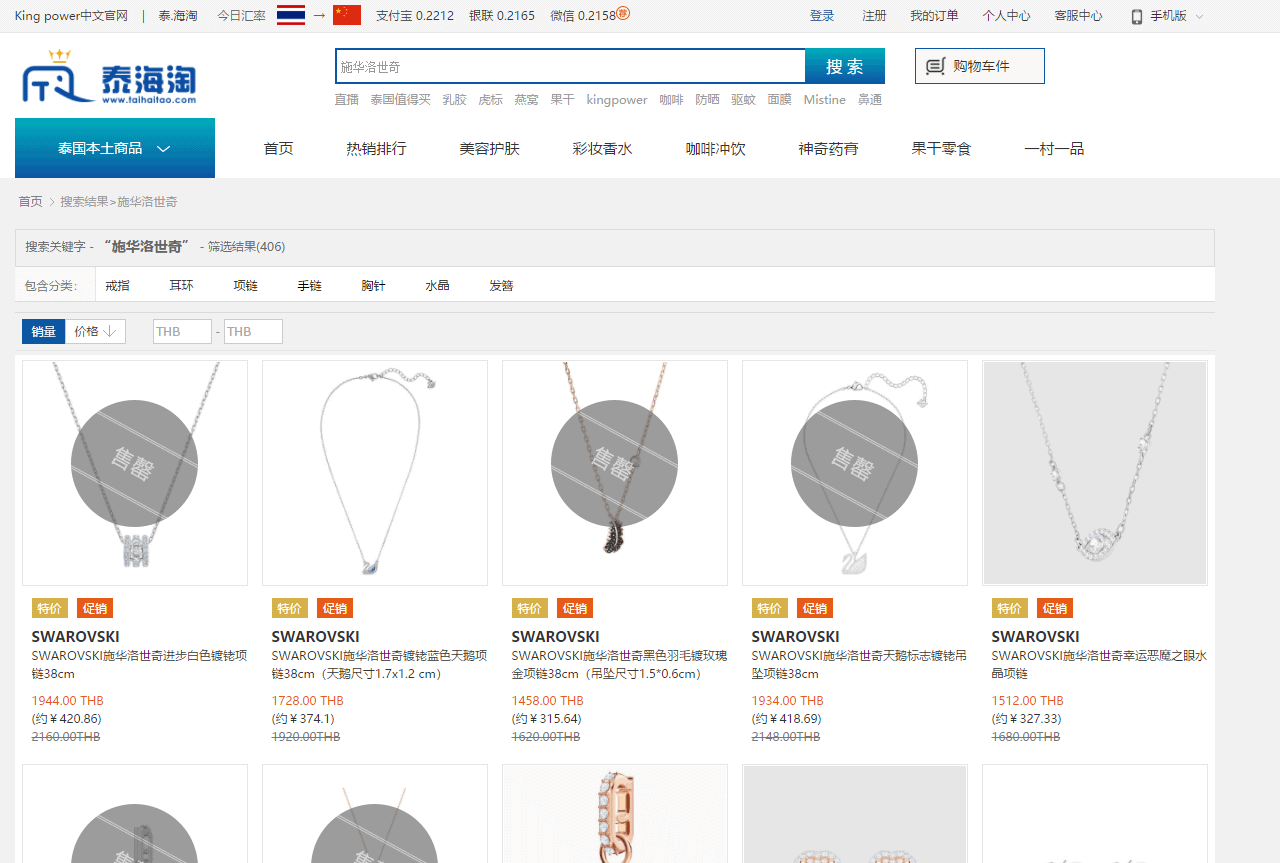This screenshot has width=1280, height=863.
Task: Click King power中文官网 link
Action: pyautogui.click(x=71, y=16)
